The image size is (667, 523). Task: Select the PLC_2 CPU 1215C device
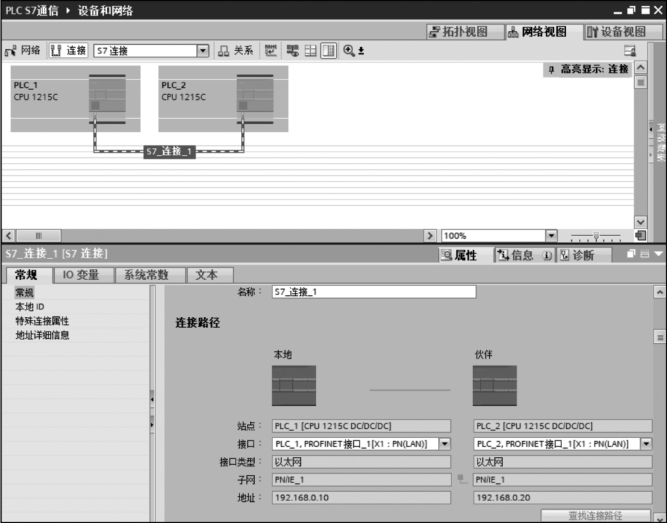click(223, 98)
